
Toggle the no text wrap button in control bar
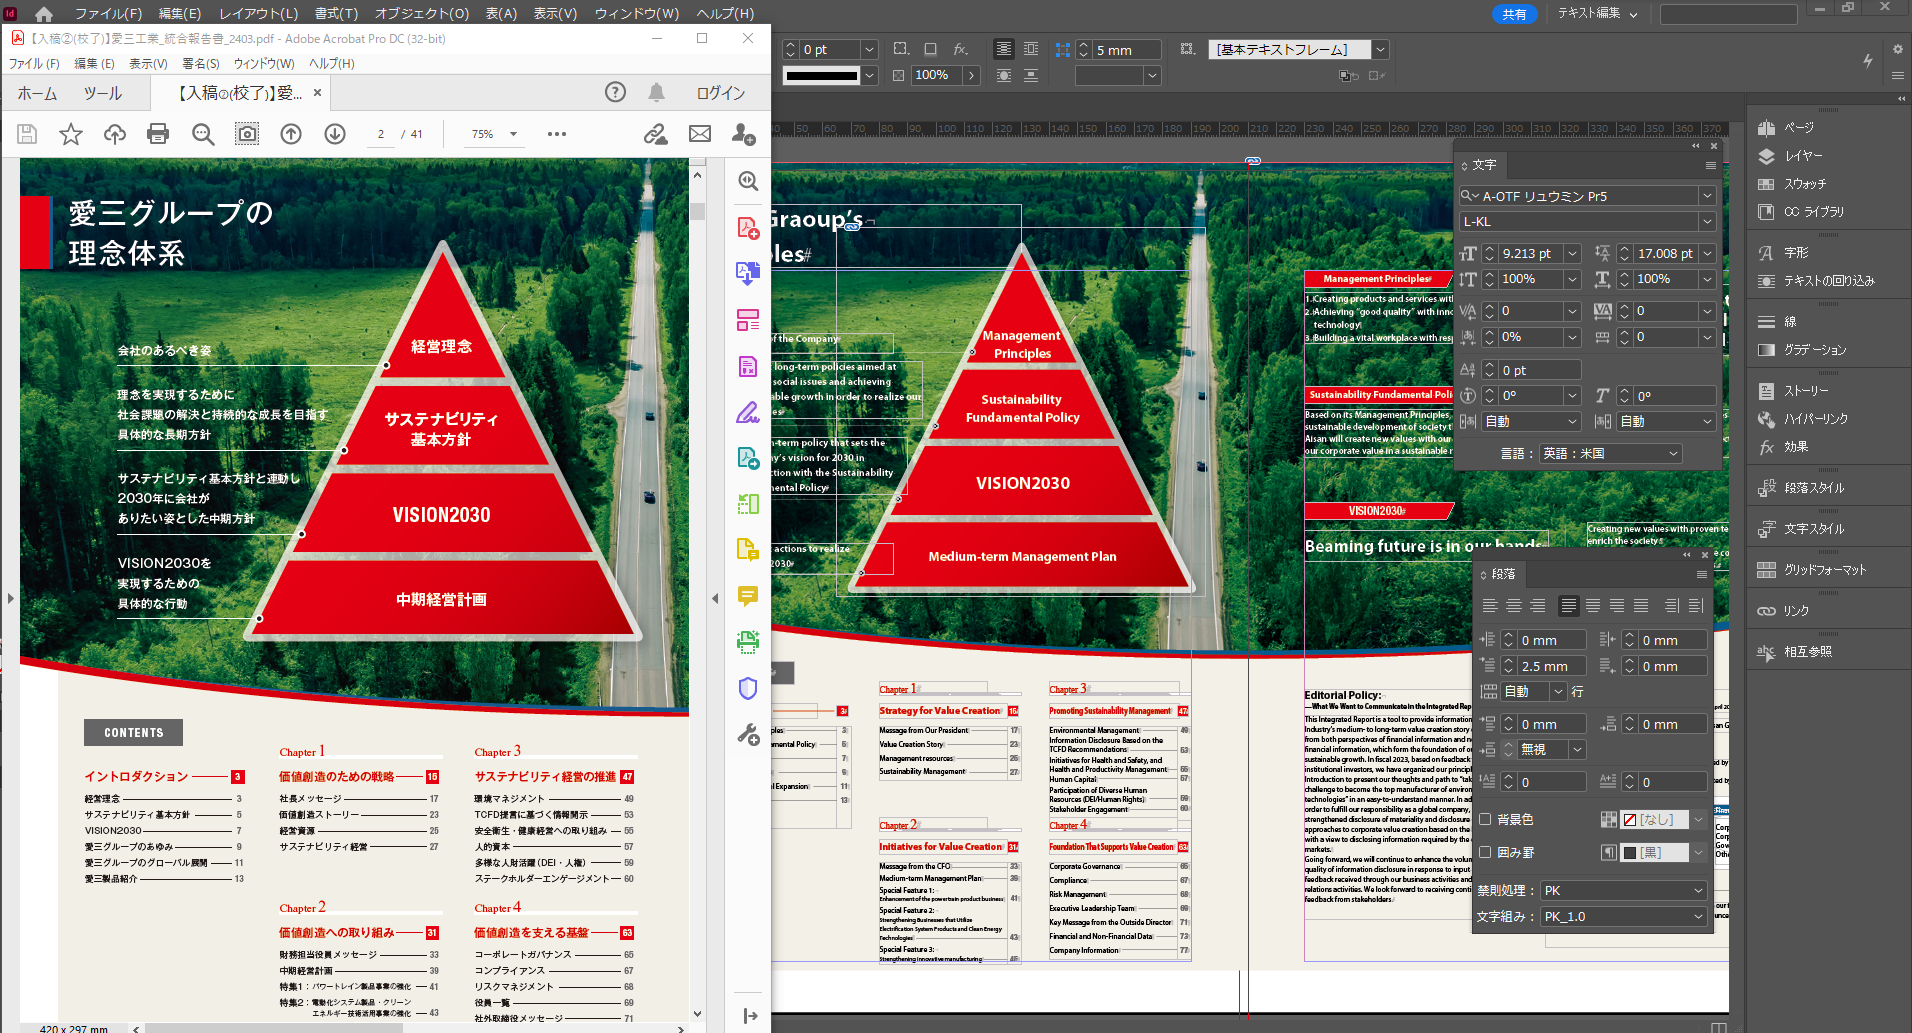coord(1003,49)
